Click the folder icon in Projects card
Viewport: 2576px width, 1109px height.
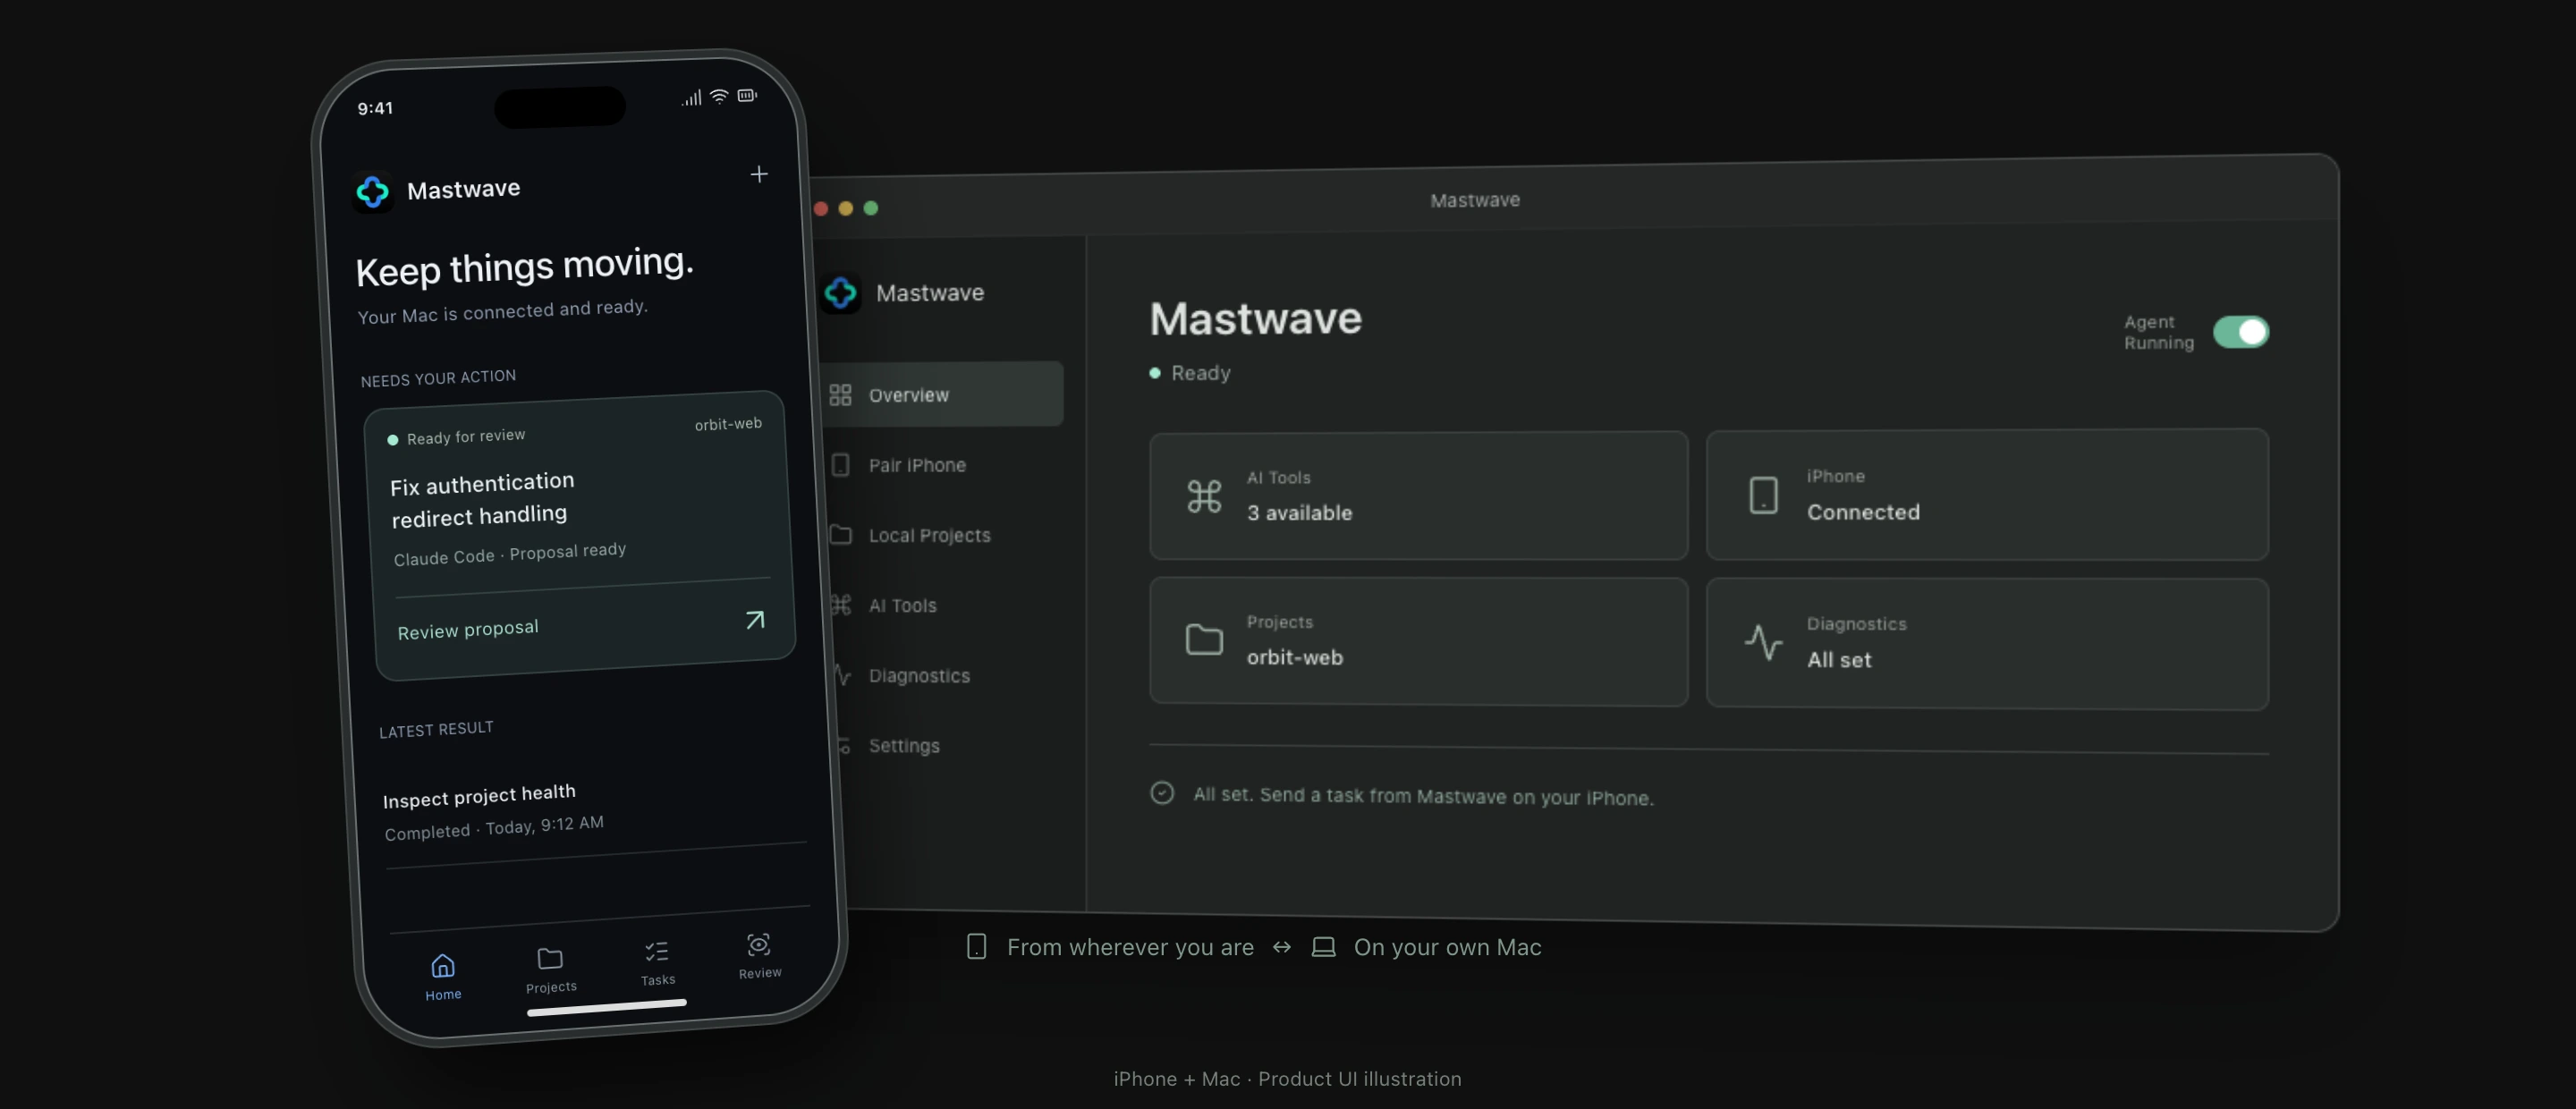(1204, 639)
